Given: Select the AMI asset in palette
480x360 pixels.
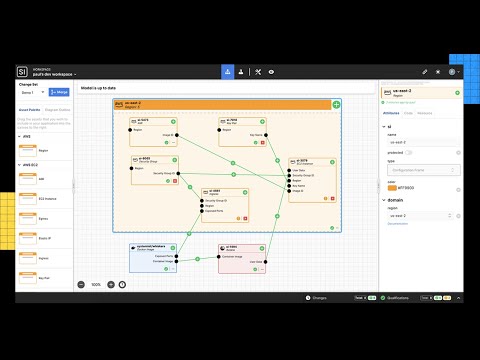Looking at the screenshot, I should (x=28, y=179).
